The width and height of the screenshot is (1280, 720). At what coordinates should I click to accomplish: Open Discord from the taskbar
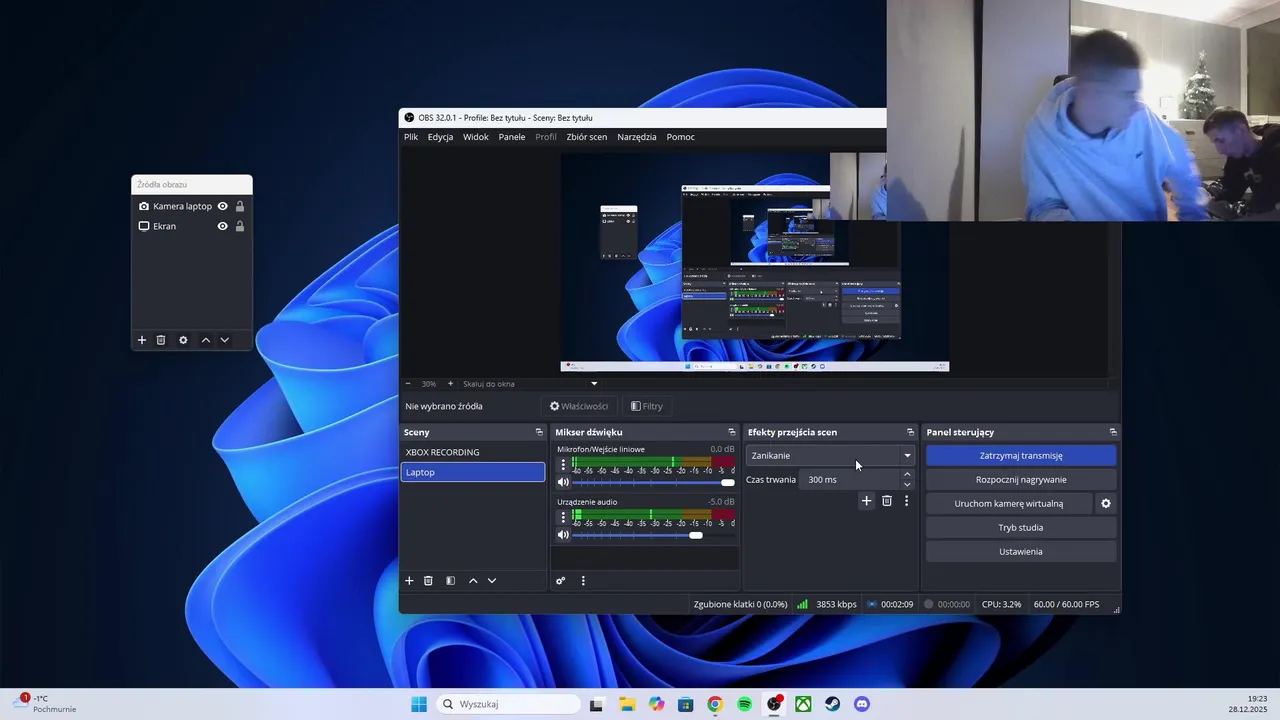point(862,704)
